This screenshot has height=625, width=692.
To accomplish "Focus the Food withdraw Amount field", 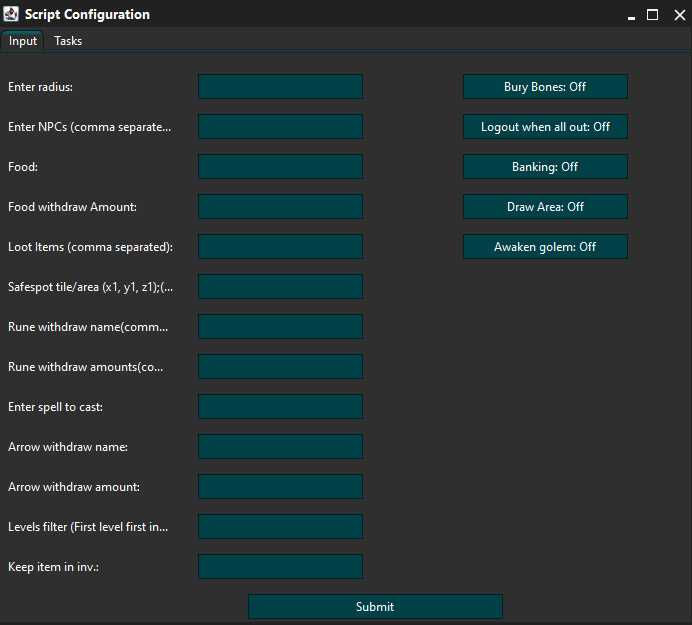I will [280, 207].
